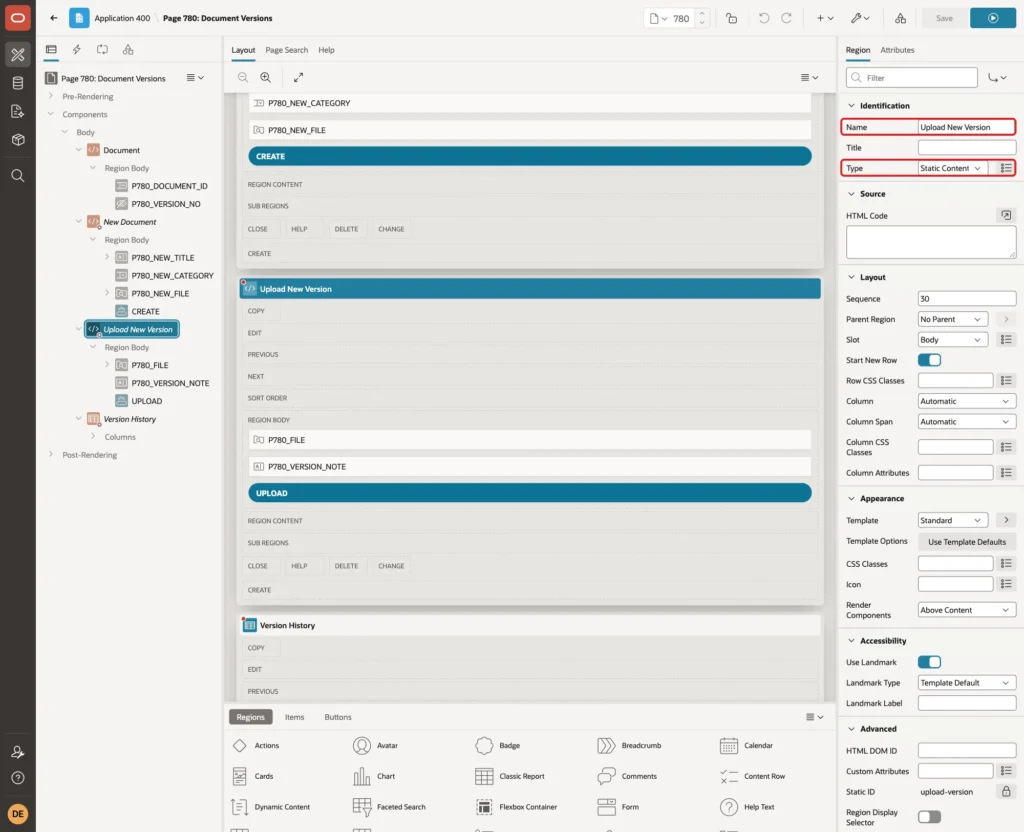Select the Classic Report region in gallery
This screenshot has height=832, width=1024.
[510, 776]
